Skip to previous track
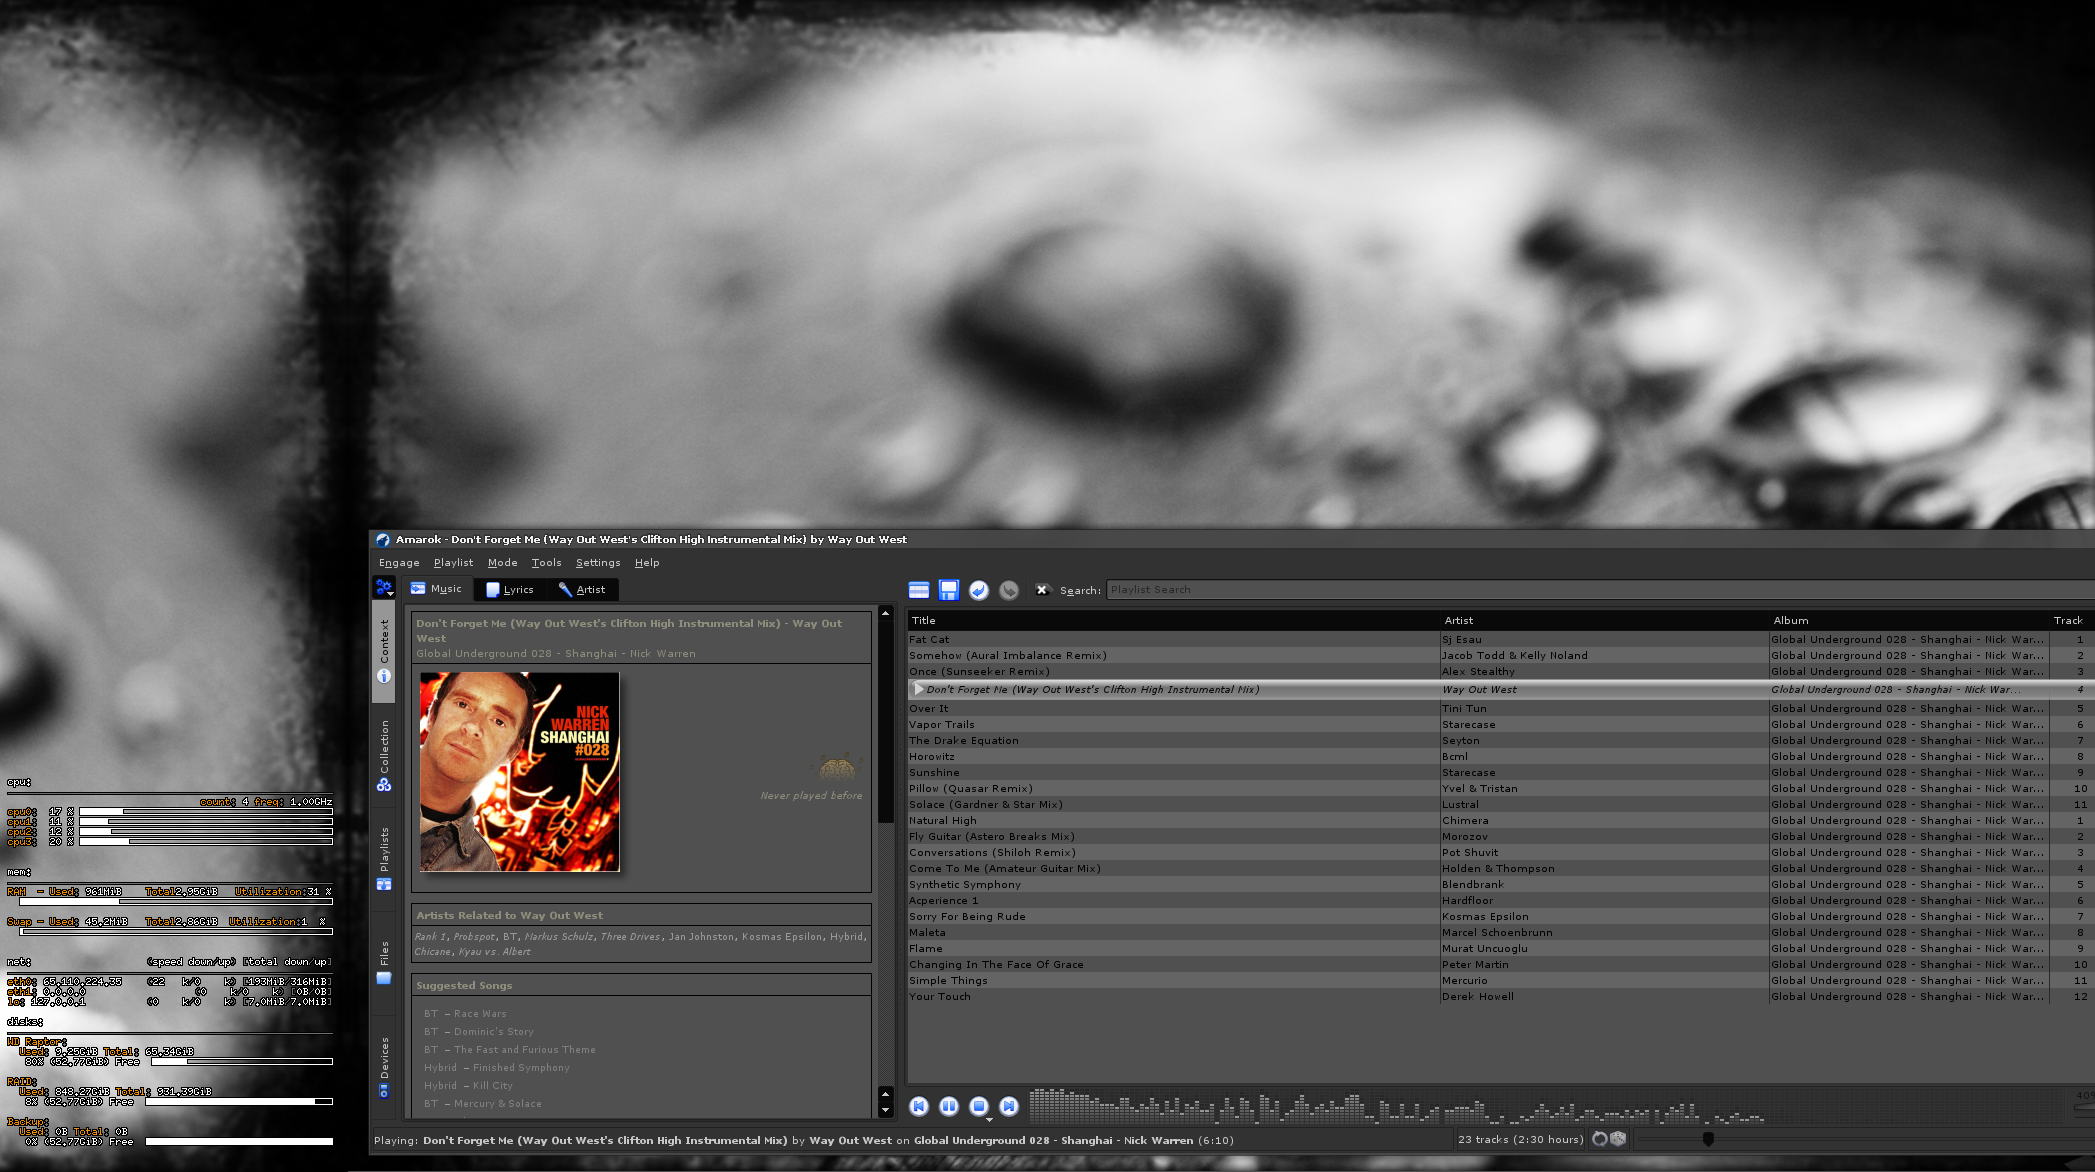Viewport: 2095px width, 1172px height. point(918,1106)
